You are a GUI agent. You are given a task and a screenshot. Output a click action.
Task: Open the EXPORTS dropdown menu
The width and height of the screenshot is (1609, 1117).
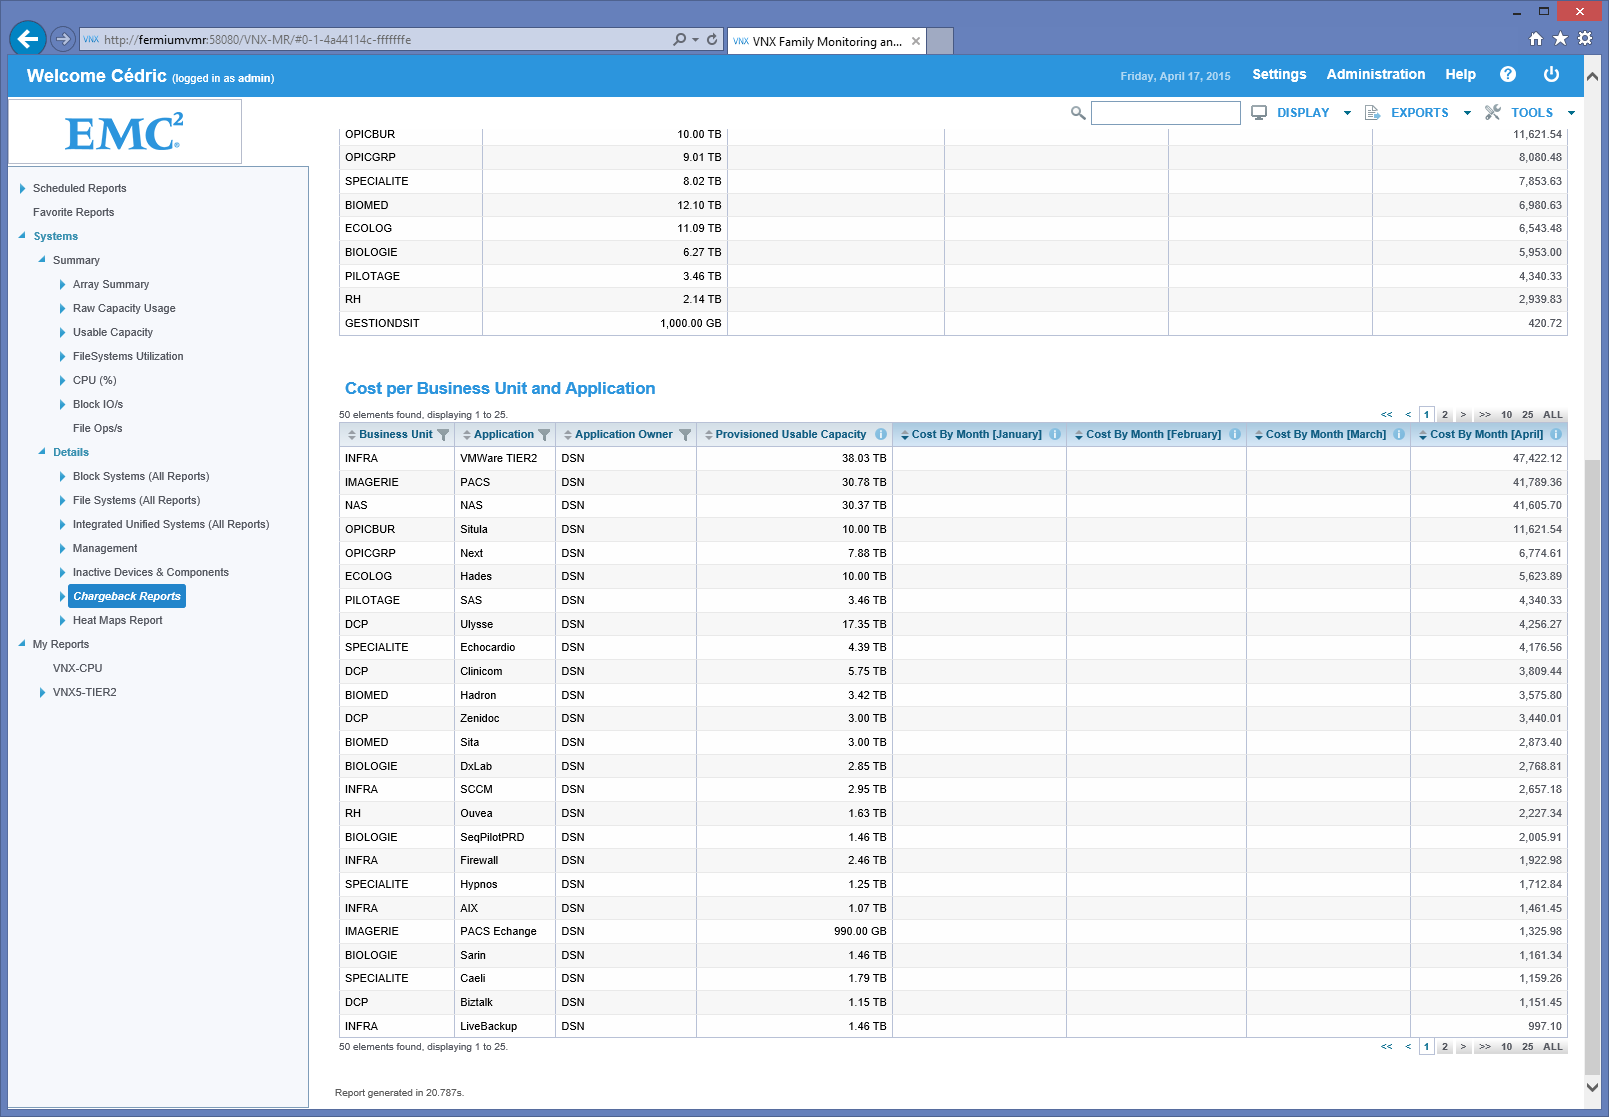1419,113
